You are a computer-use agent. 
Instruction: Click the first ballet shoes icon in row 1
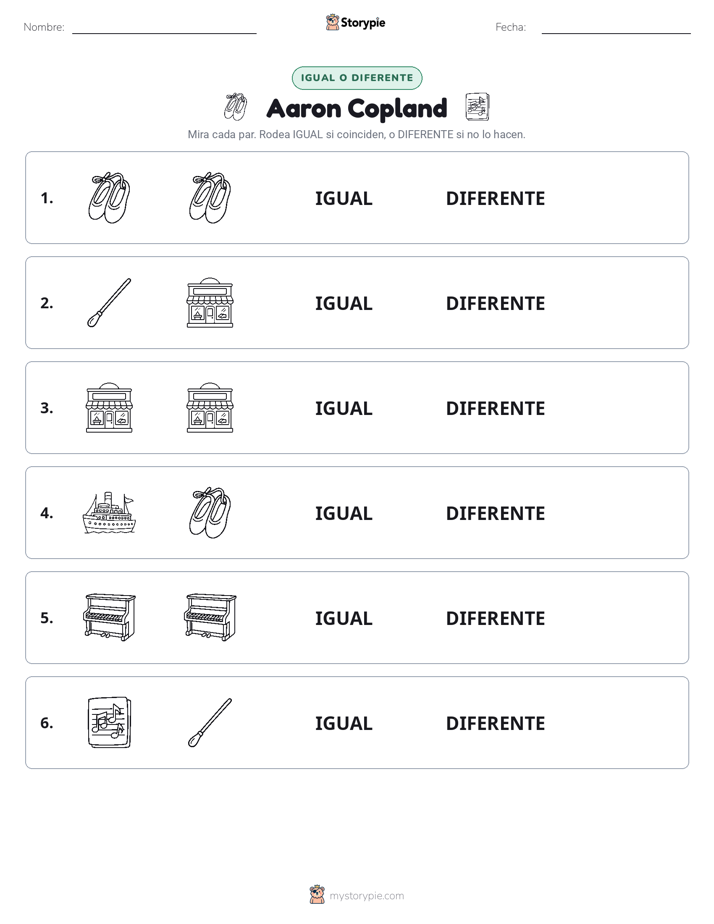click(109, 198)
